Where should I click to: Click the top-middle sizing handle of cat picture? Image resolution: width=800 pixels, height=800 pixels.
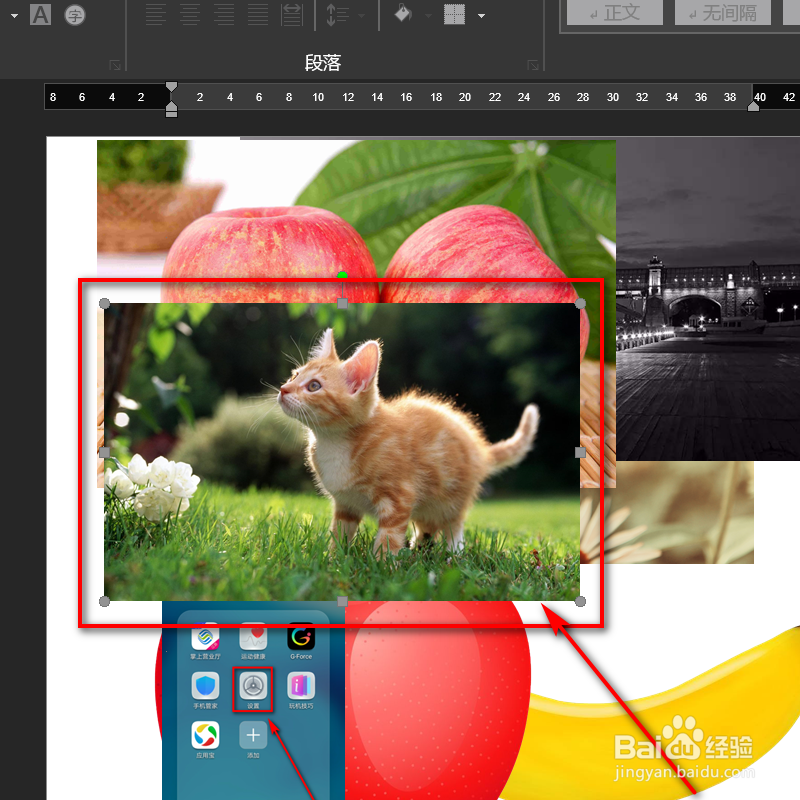pyautogui.click(x=342, y=304)
